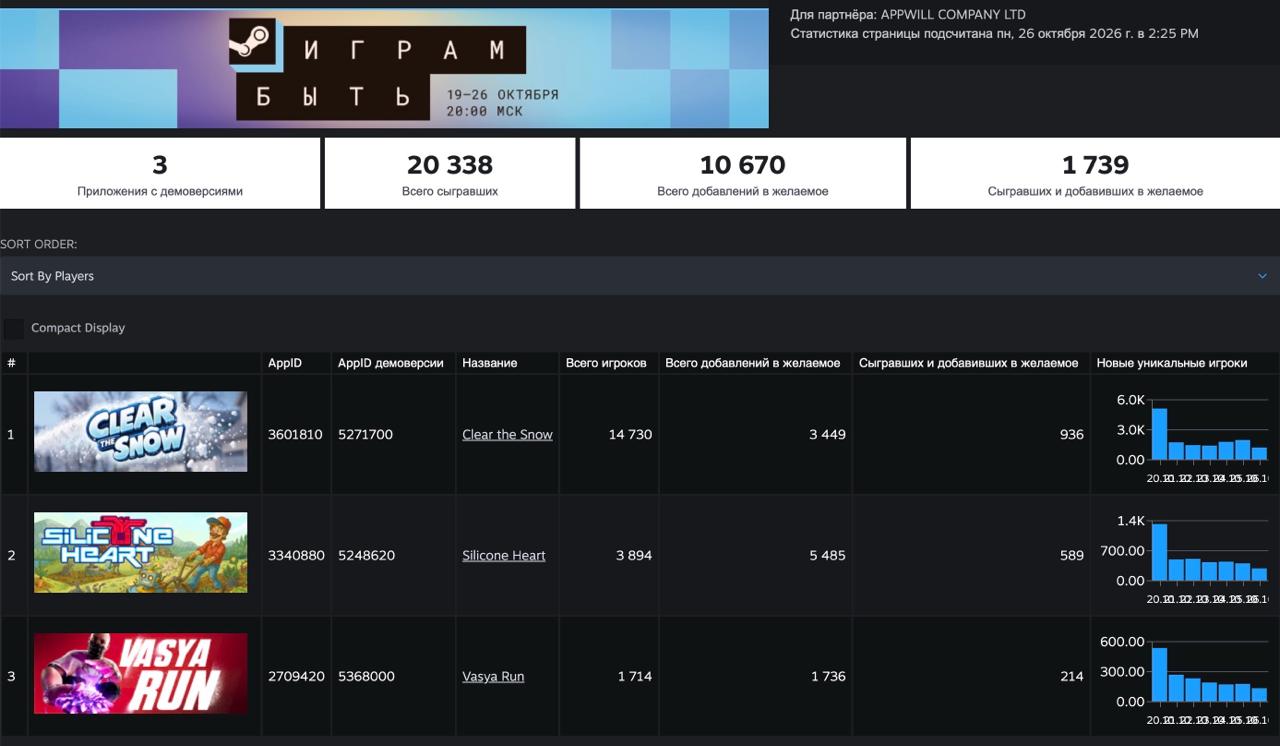Open the Sort By Players dropdown
The width and height of the screenshot is (1280, 746).
pyautogui.click(x=640, y=276)
